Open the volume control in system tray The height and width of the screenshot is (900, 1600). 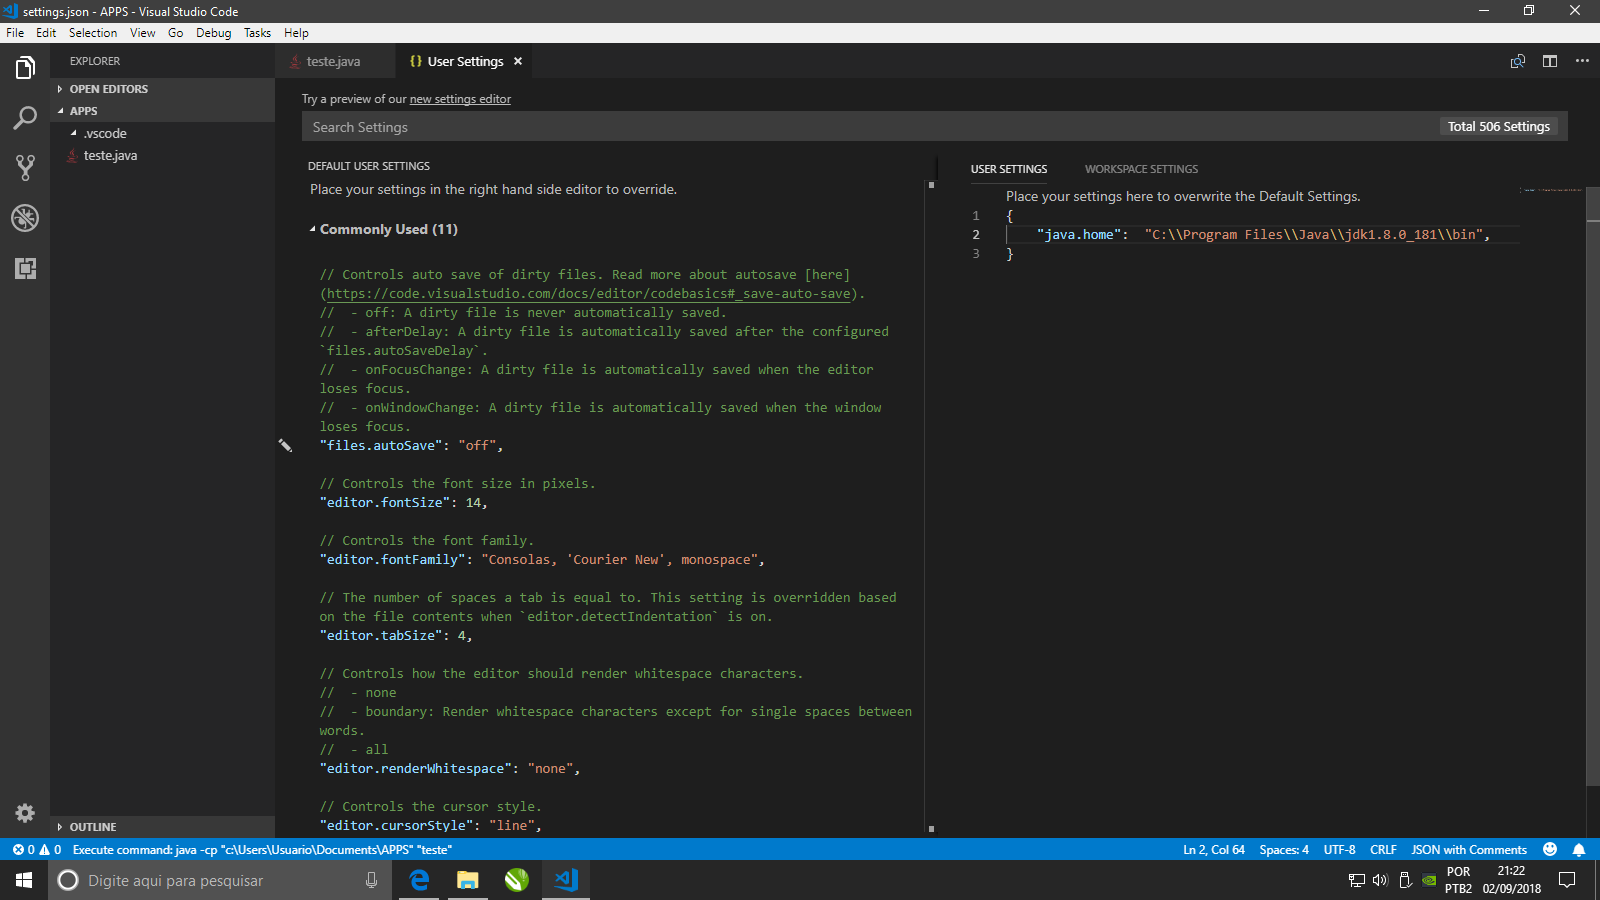click(1380, 880)
